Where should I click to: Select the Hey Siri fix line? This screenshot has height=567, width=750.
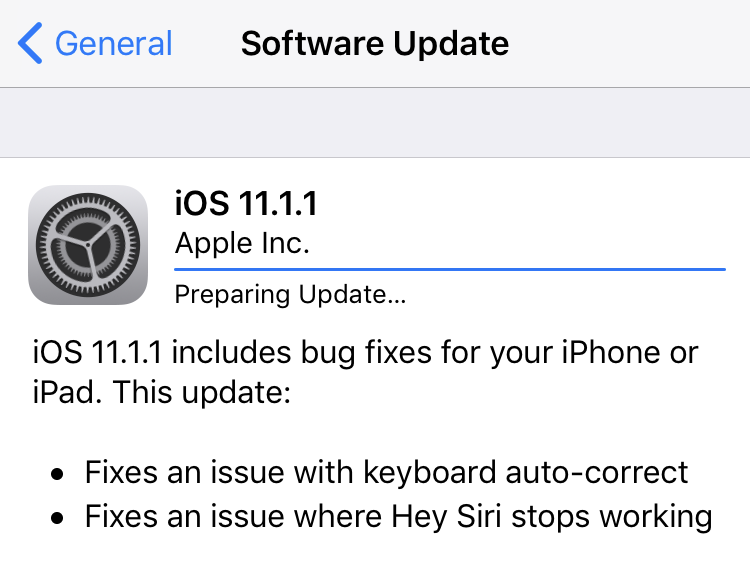[398, 517]
